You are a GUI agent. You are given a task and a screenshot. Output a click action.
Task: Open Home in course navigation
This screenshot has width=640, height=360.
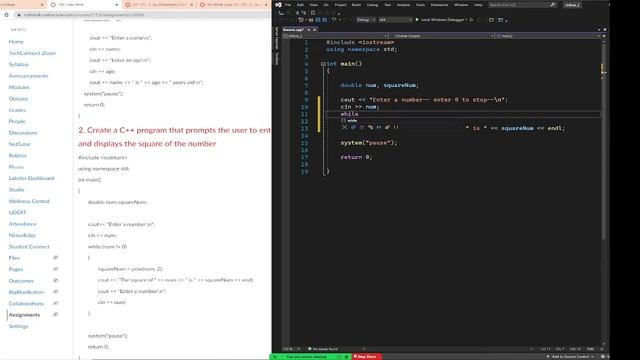[16, 42]
